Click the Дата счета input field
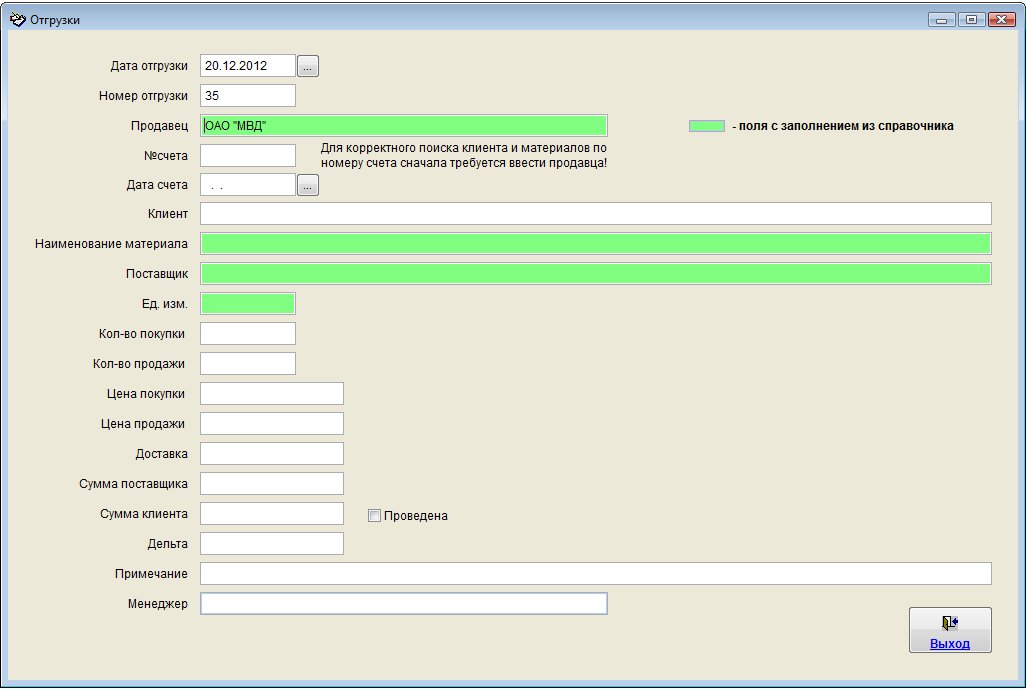 [x=248, y=185]
